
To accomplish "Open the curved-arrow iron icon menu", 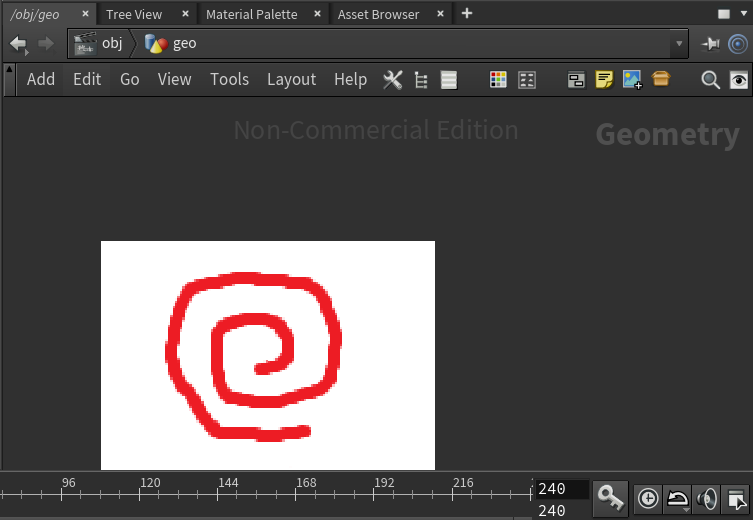I will point(678,499).
